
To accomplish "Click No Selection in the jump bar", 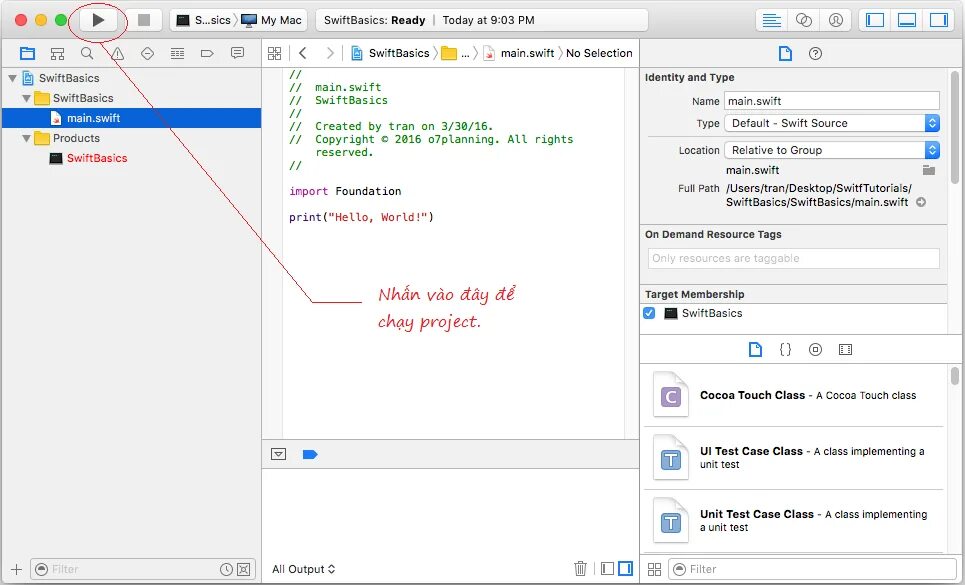I will tap(599, 54).
